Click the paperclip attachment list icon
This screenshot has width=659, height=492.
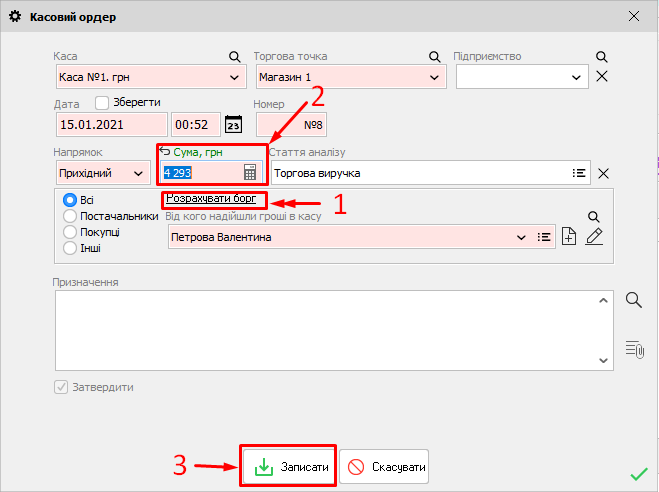634,348
